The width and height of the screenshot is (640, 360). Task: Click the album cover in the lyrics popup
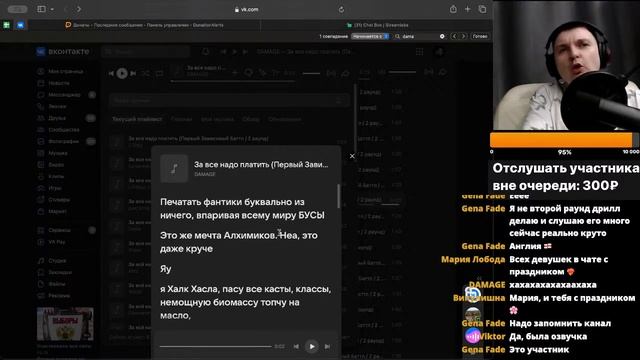click(174, 168)
